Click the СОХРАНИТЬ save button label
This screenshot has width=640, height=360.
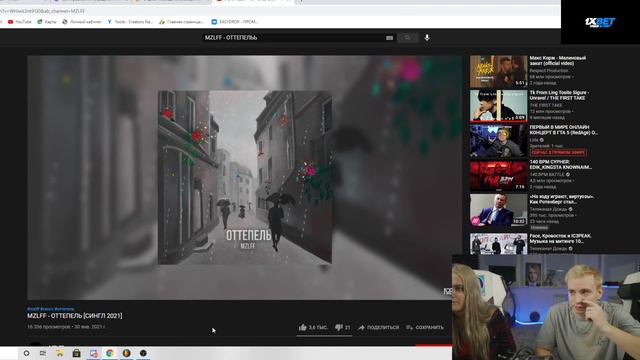click(x=429, y=327)
